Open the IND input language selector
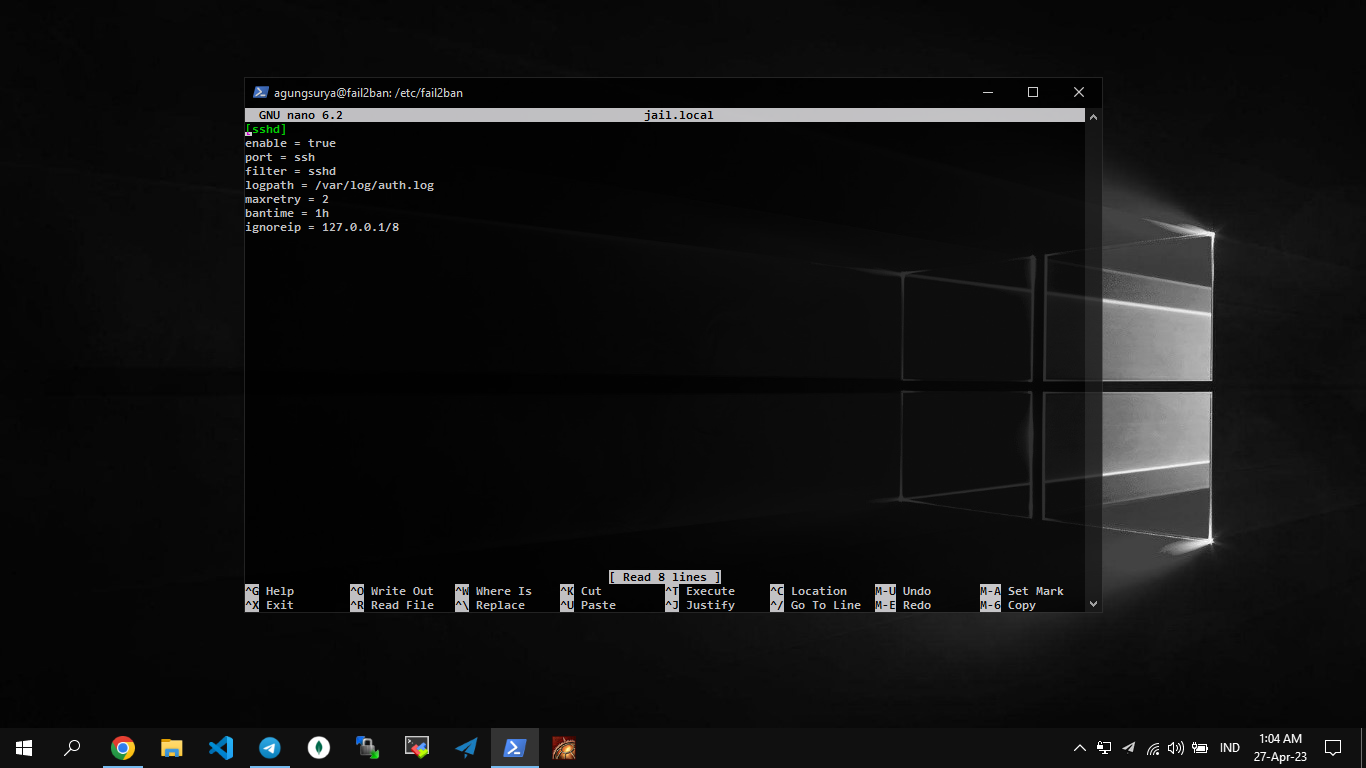Image resolution: width=1366 pixels, height=768 pixels. (x=1230, y=748)
